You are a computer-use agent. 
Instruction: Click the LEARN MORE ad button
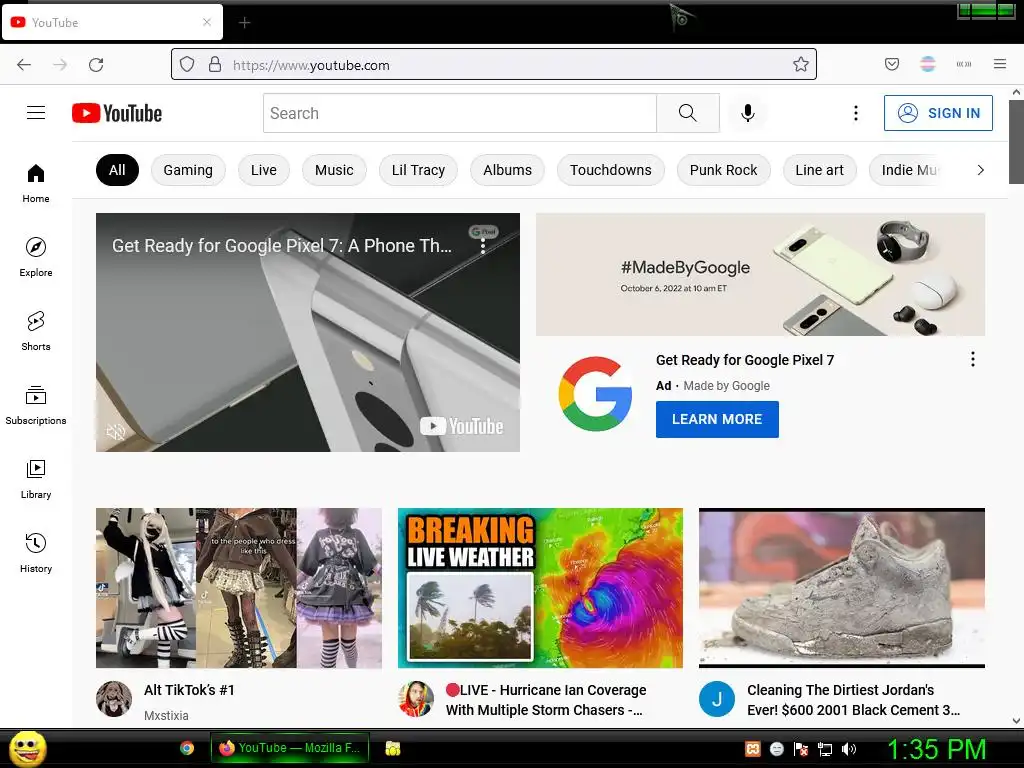pos(717,419)
